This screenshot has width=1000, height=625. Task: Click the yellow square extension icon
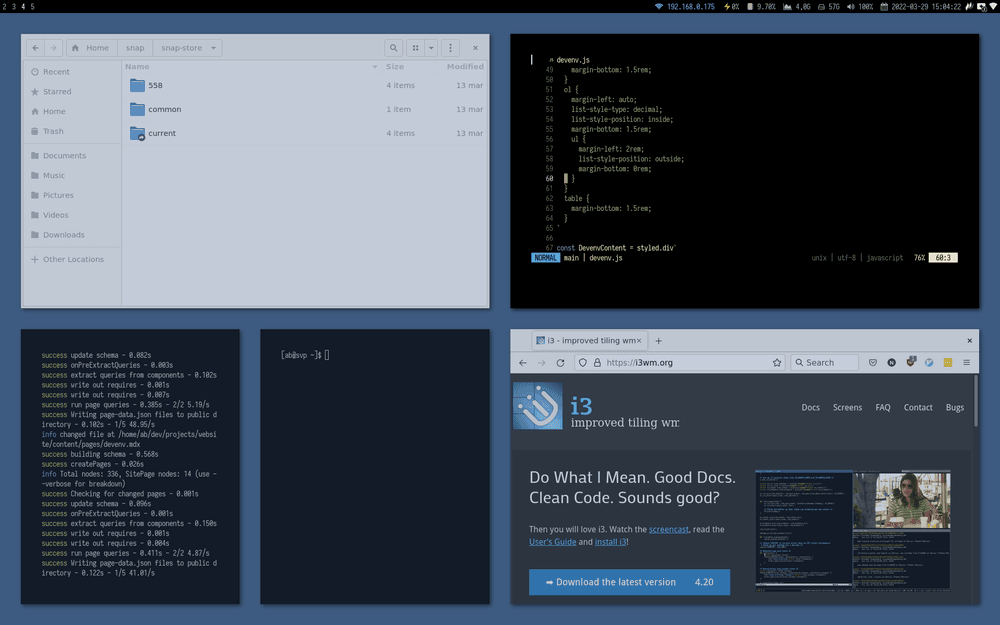pos(948,363)
